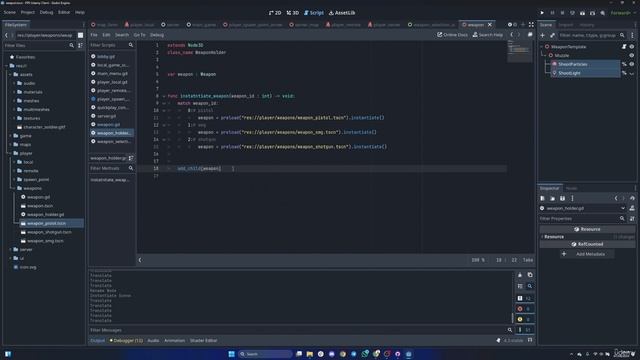The image size is (640, 360).
Task: Collapse the weapons folder
Action: pos(14,189)
